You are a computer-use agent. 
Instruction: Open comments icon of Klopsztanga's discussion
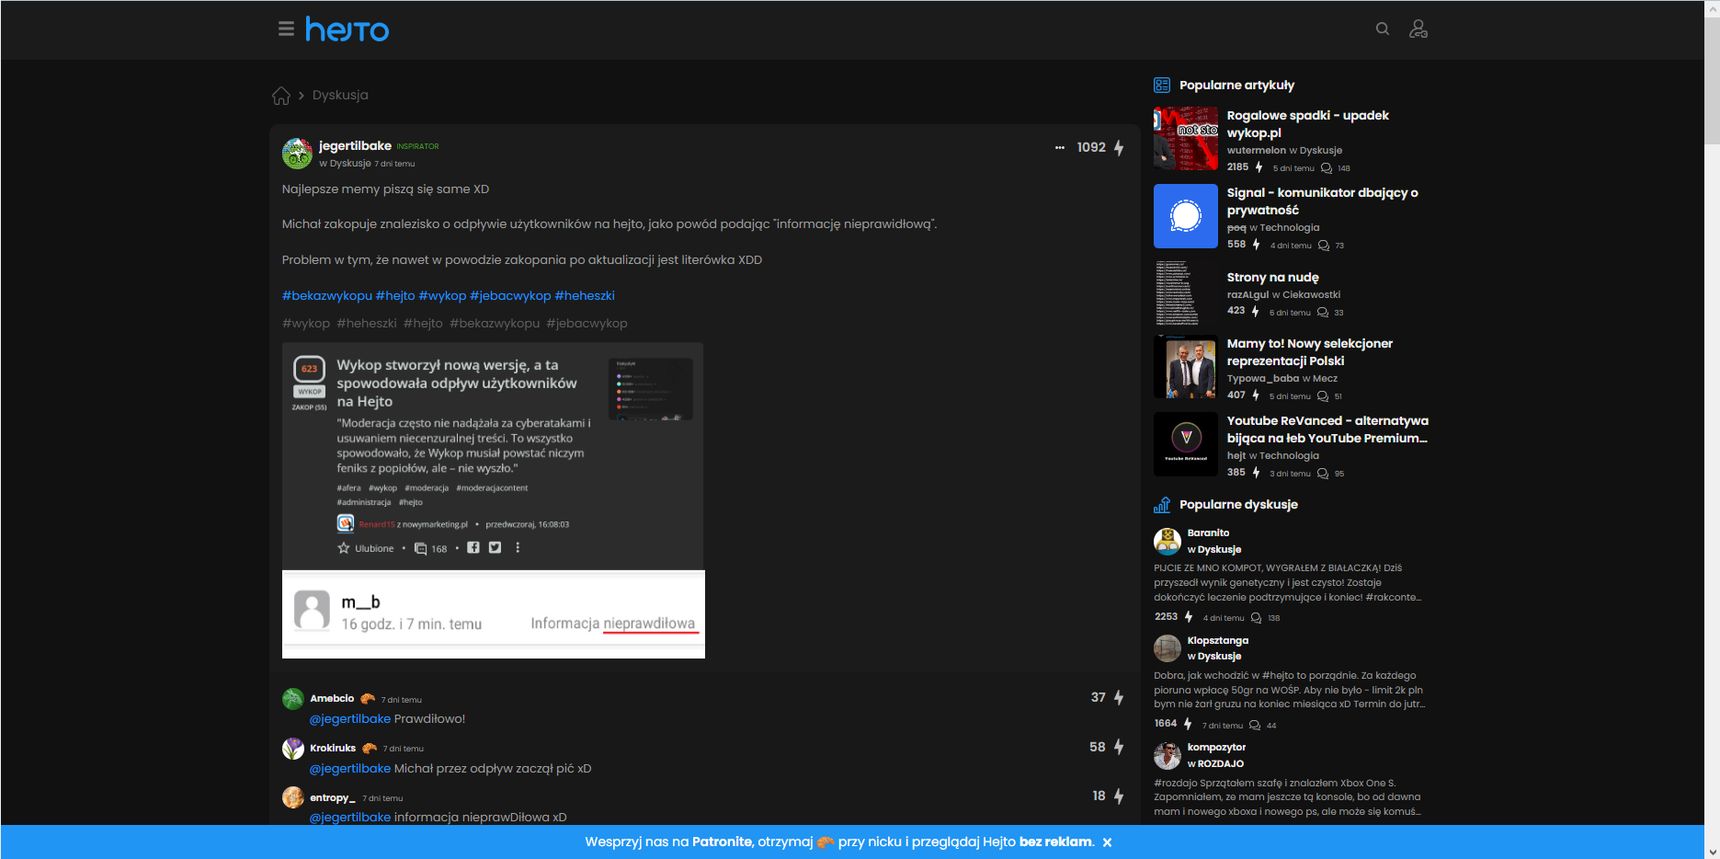coord(1255,725)
